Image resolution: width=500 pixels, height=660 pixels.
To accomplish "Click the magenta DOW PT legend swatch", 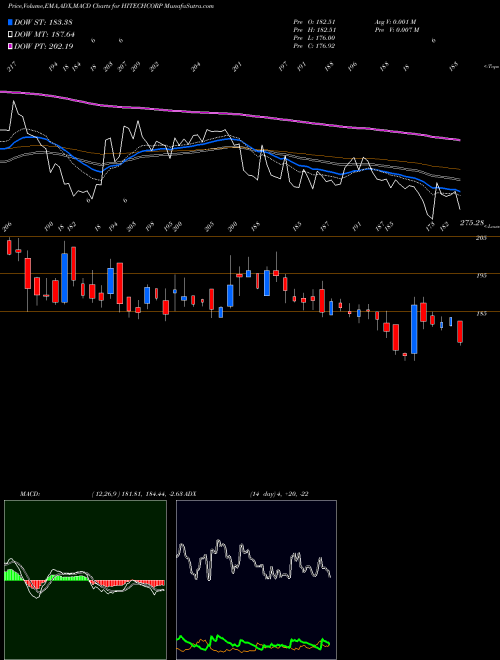I will click(11, 46).
